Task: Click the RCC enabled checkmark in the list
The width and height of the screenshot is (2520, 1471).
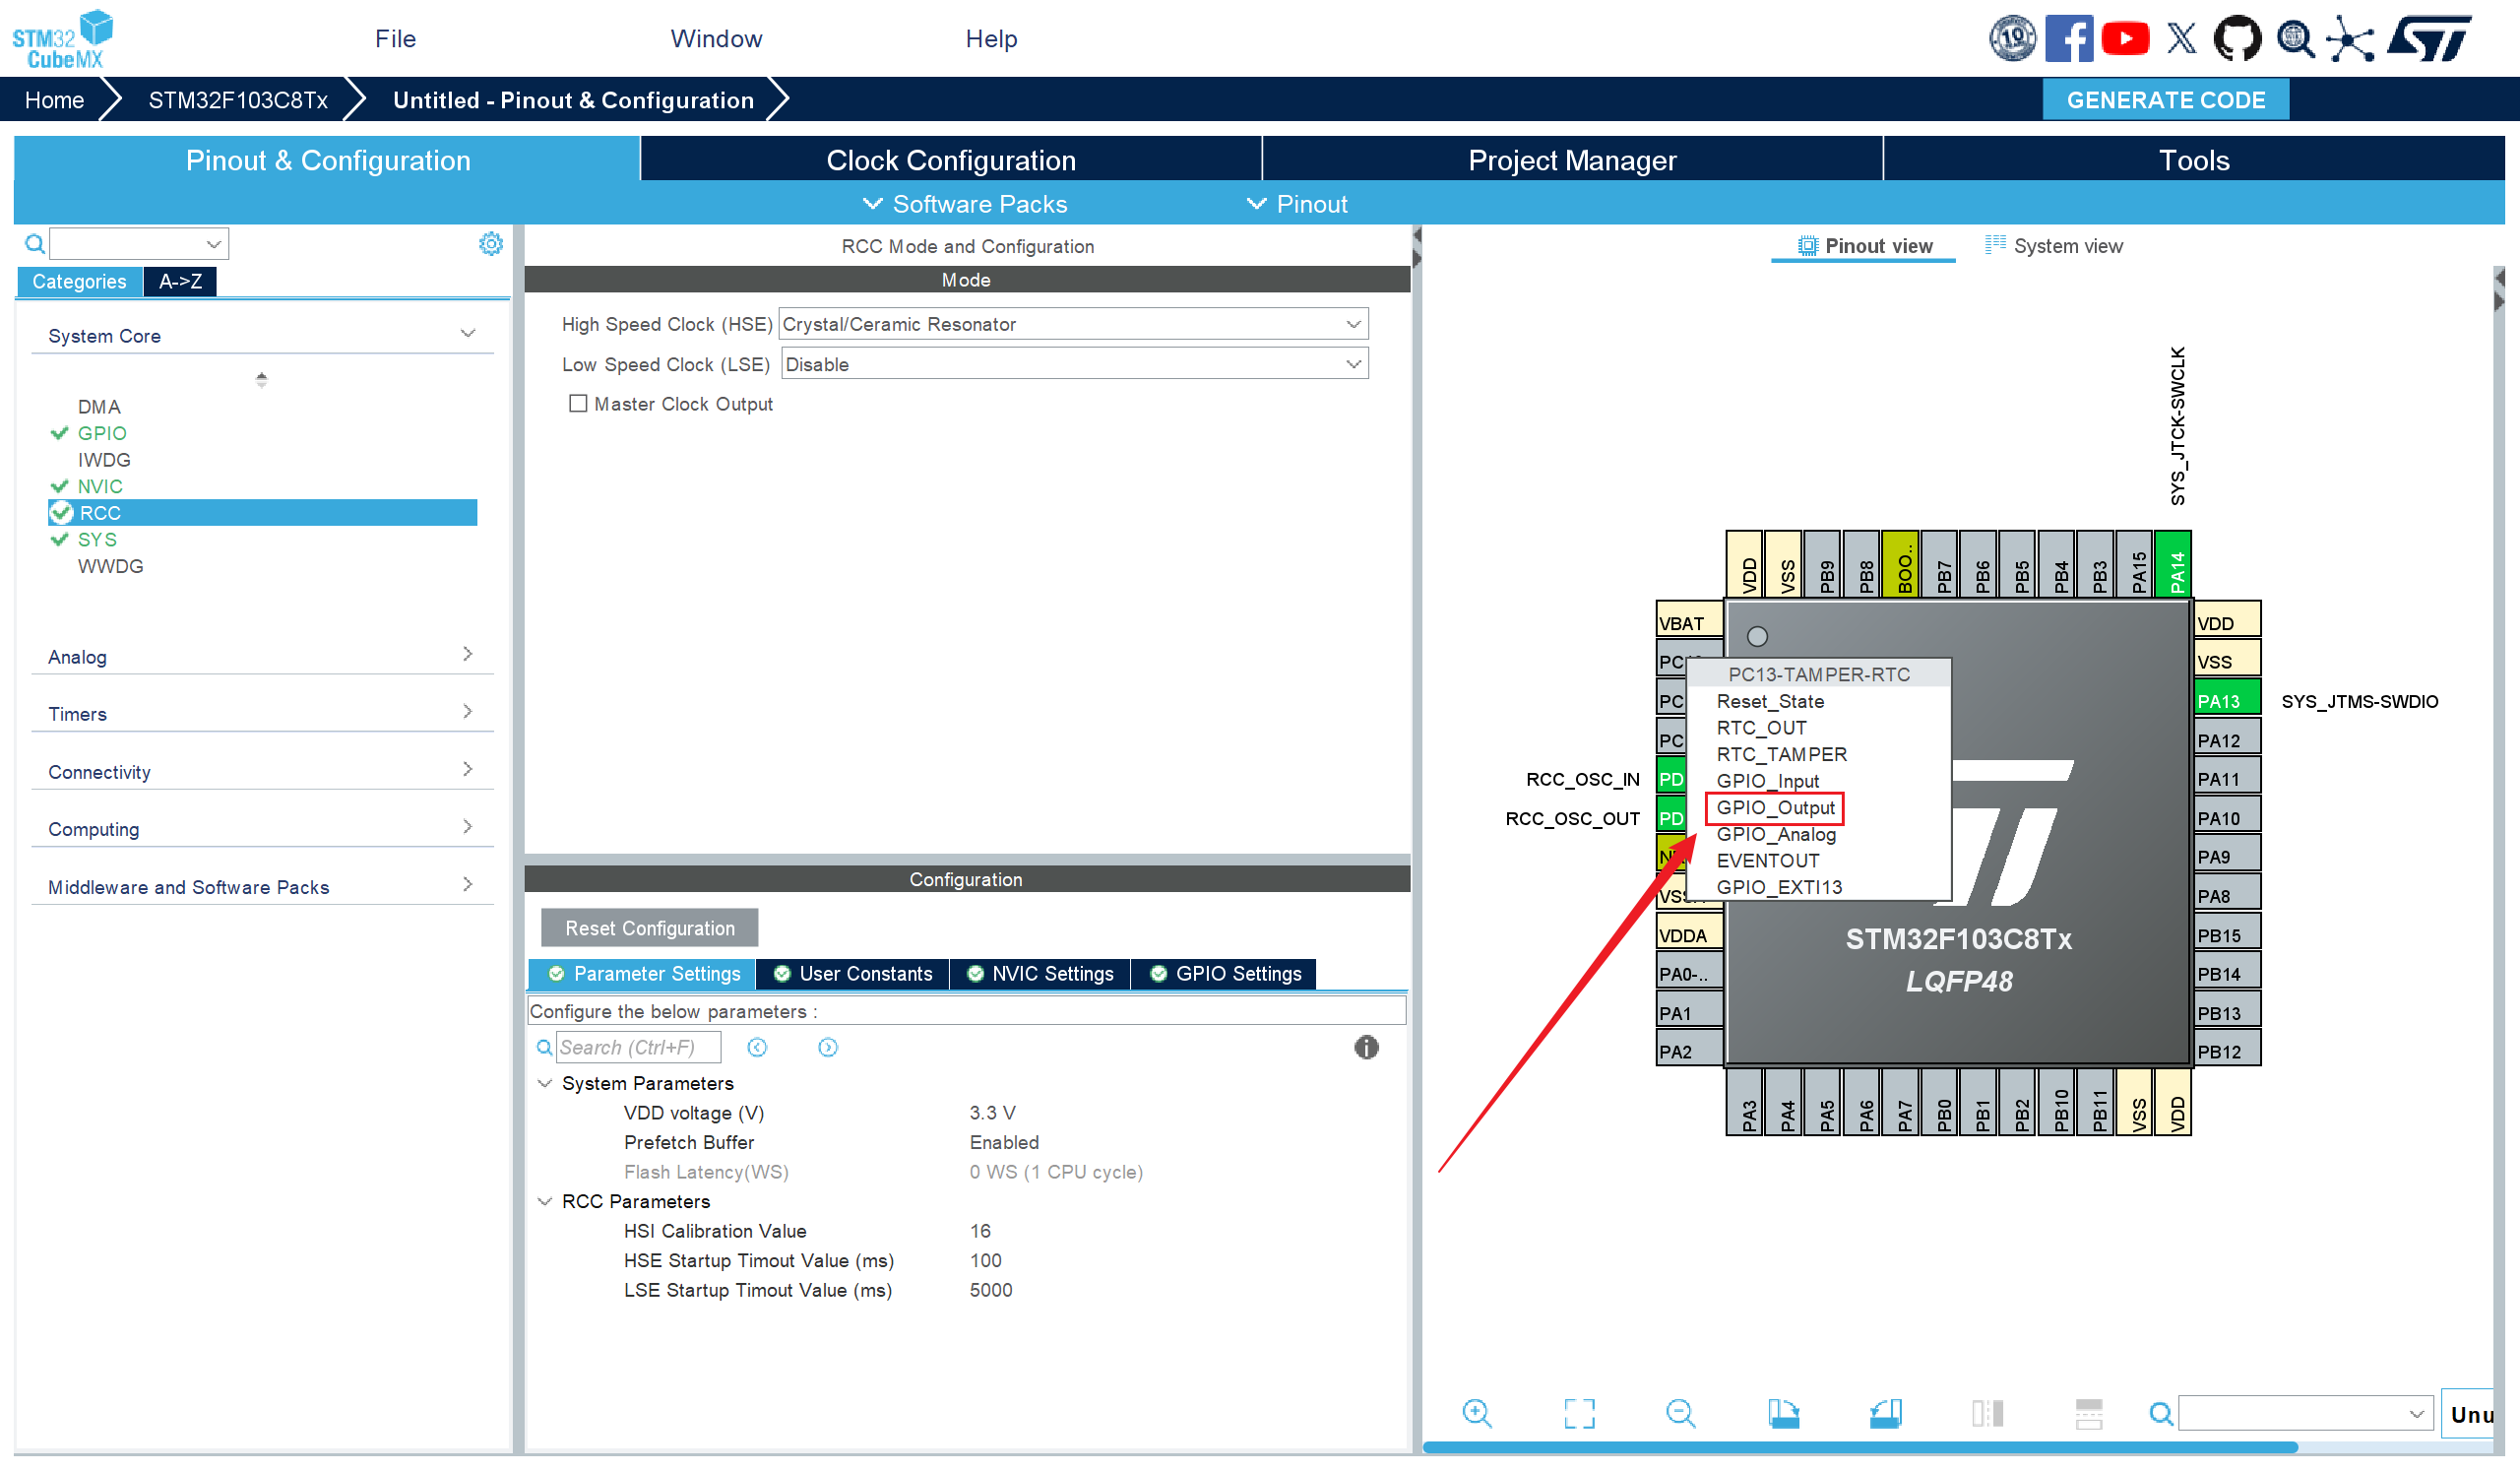Action: point(62,513)
